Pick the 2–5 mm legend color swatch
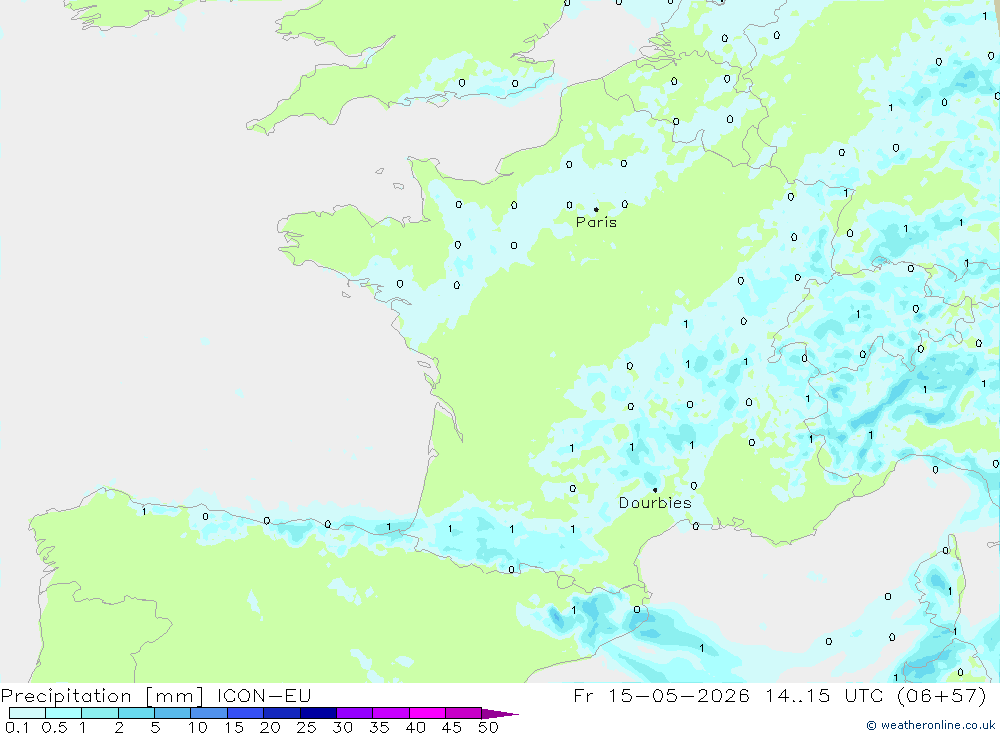The width and height of the screenshot is (1000, 733). point(136,713)
